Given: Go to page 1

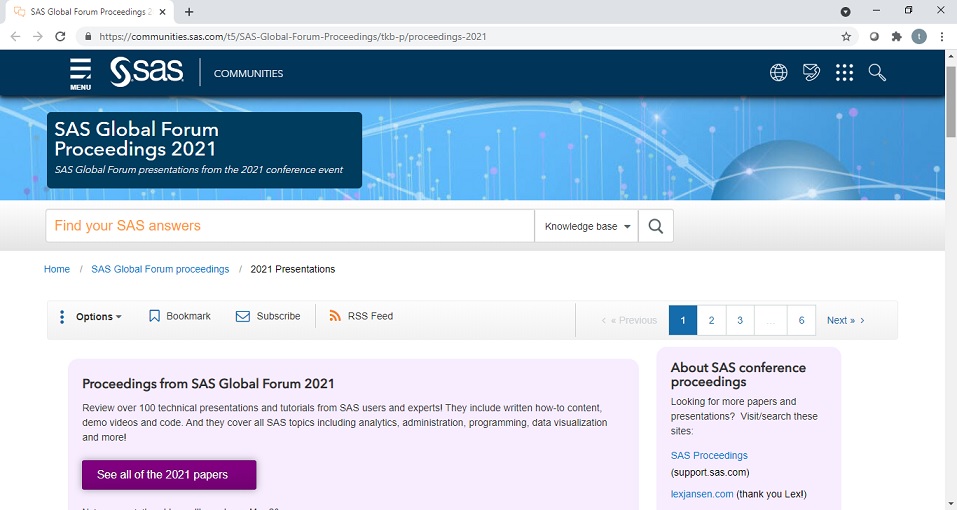Looking at the screenshot, I should point(683,320).
